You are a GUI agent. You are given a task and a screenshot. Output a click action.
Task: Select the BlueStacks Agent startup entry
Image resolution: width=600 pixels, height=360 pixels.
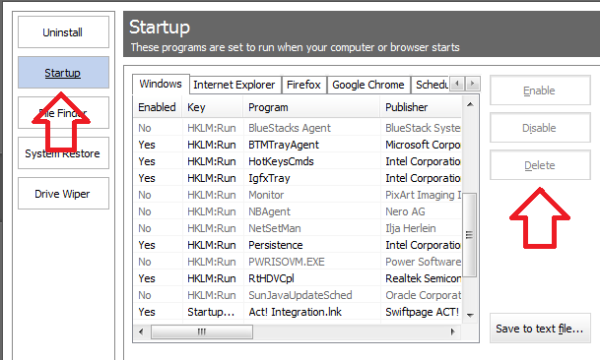pos(297,128)
